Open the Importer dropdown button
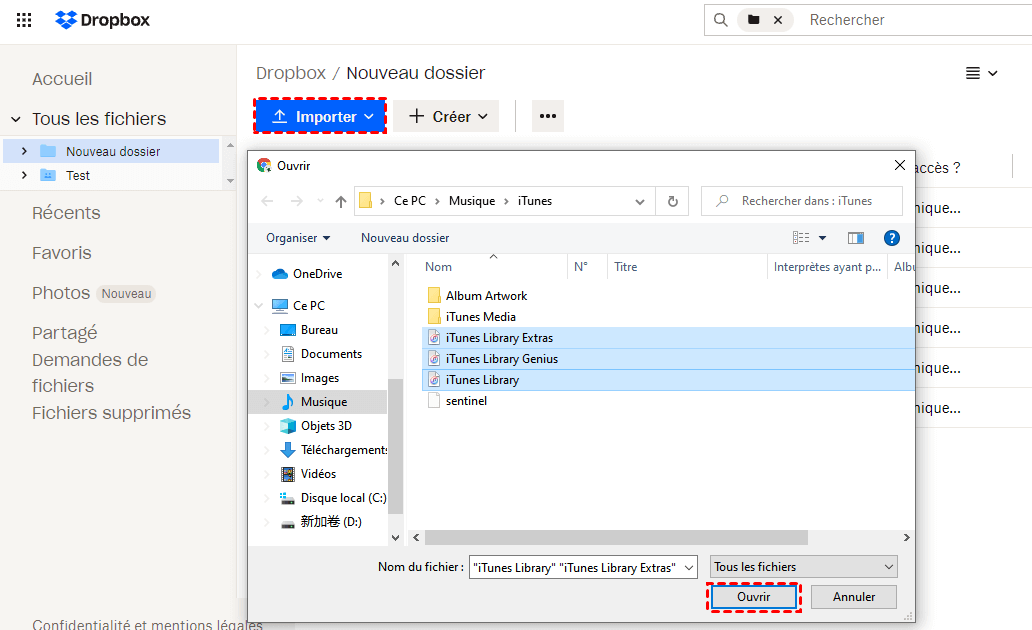 point(320,117)
